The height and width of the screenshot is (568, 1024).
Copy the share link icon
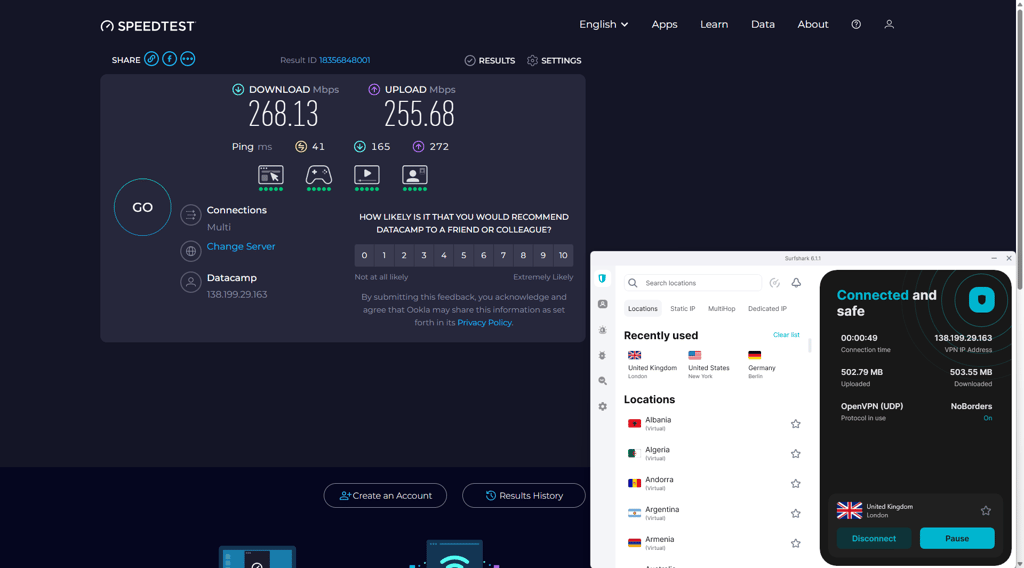click(x=151, y=59)
